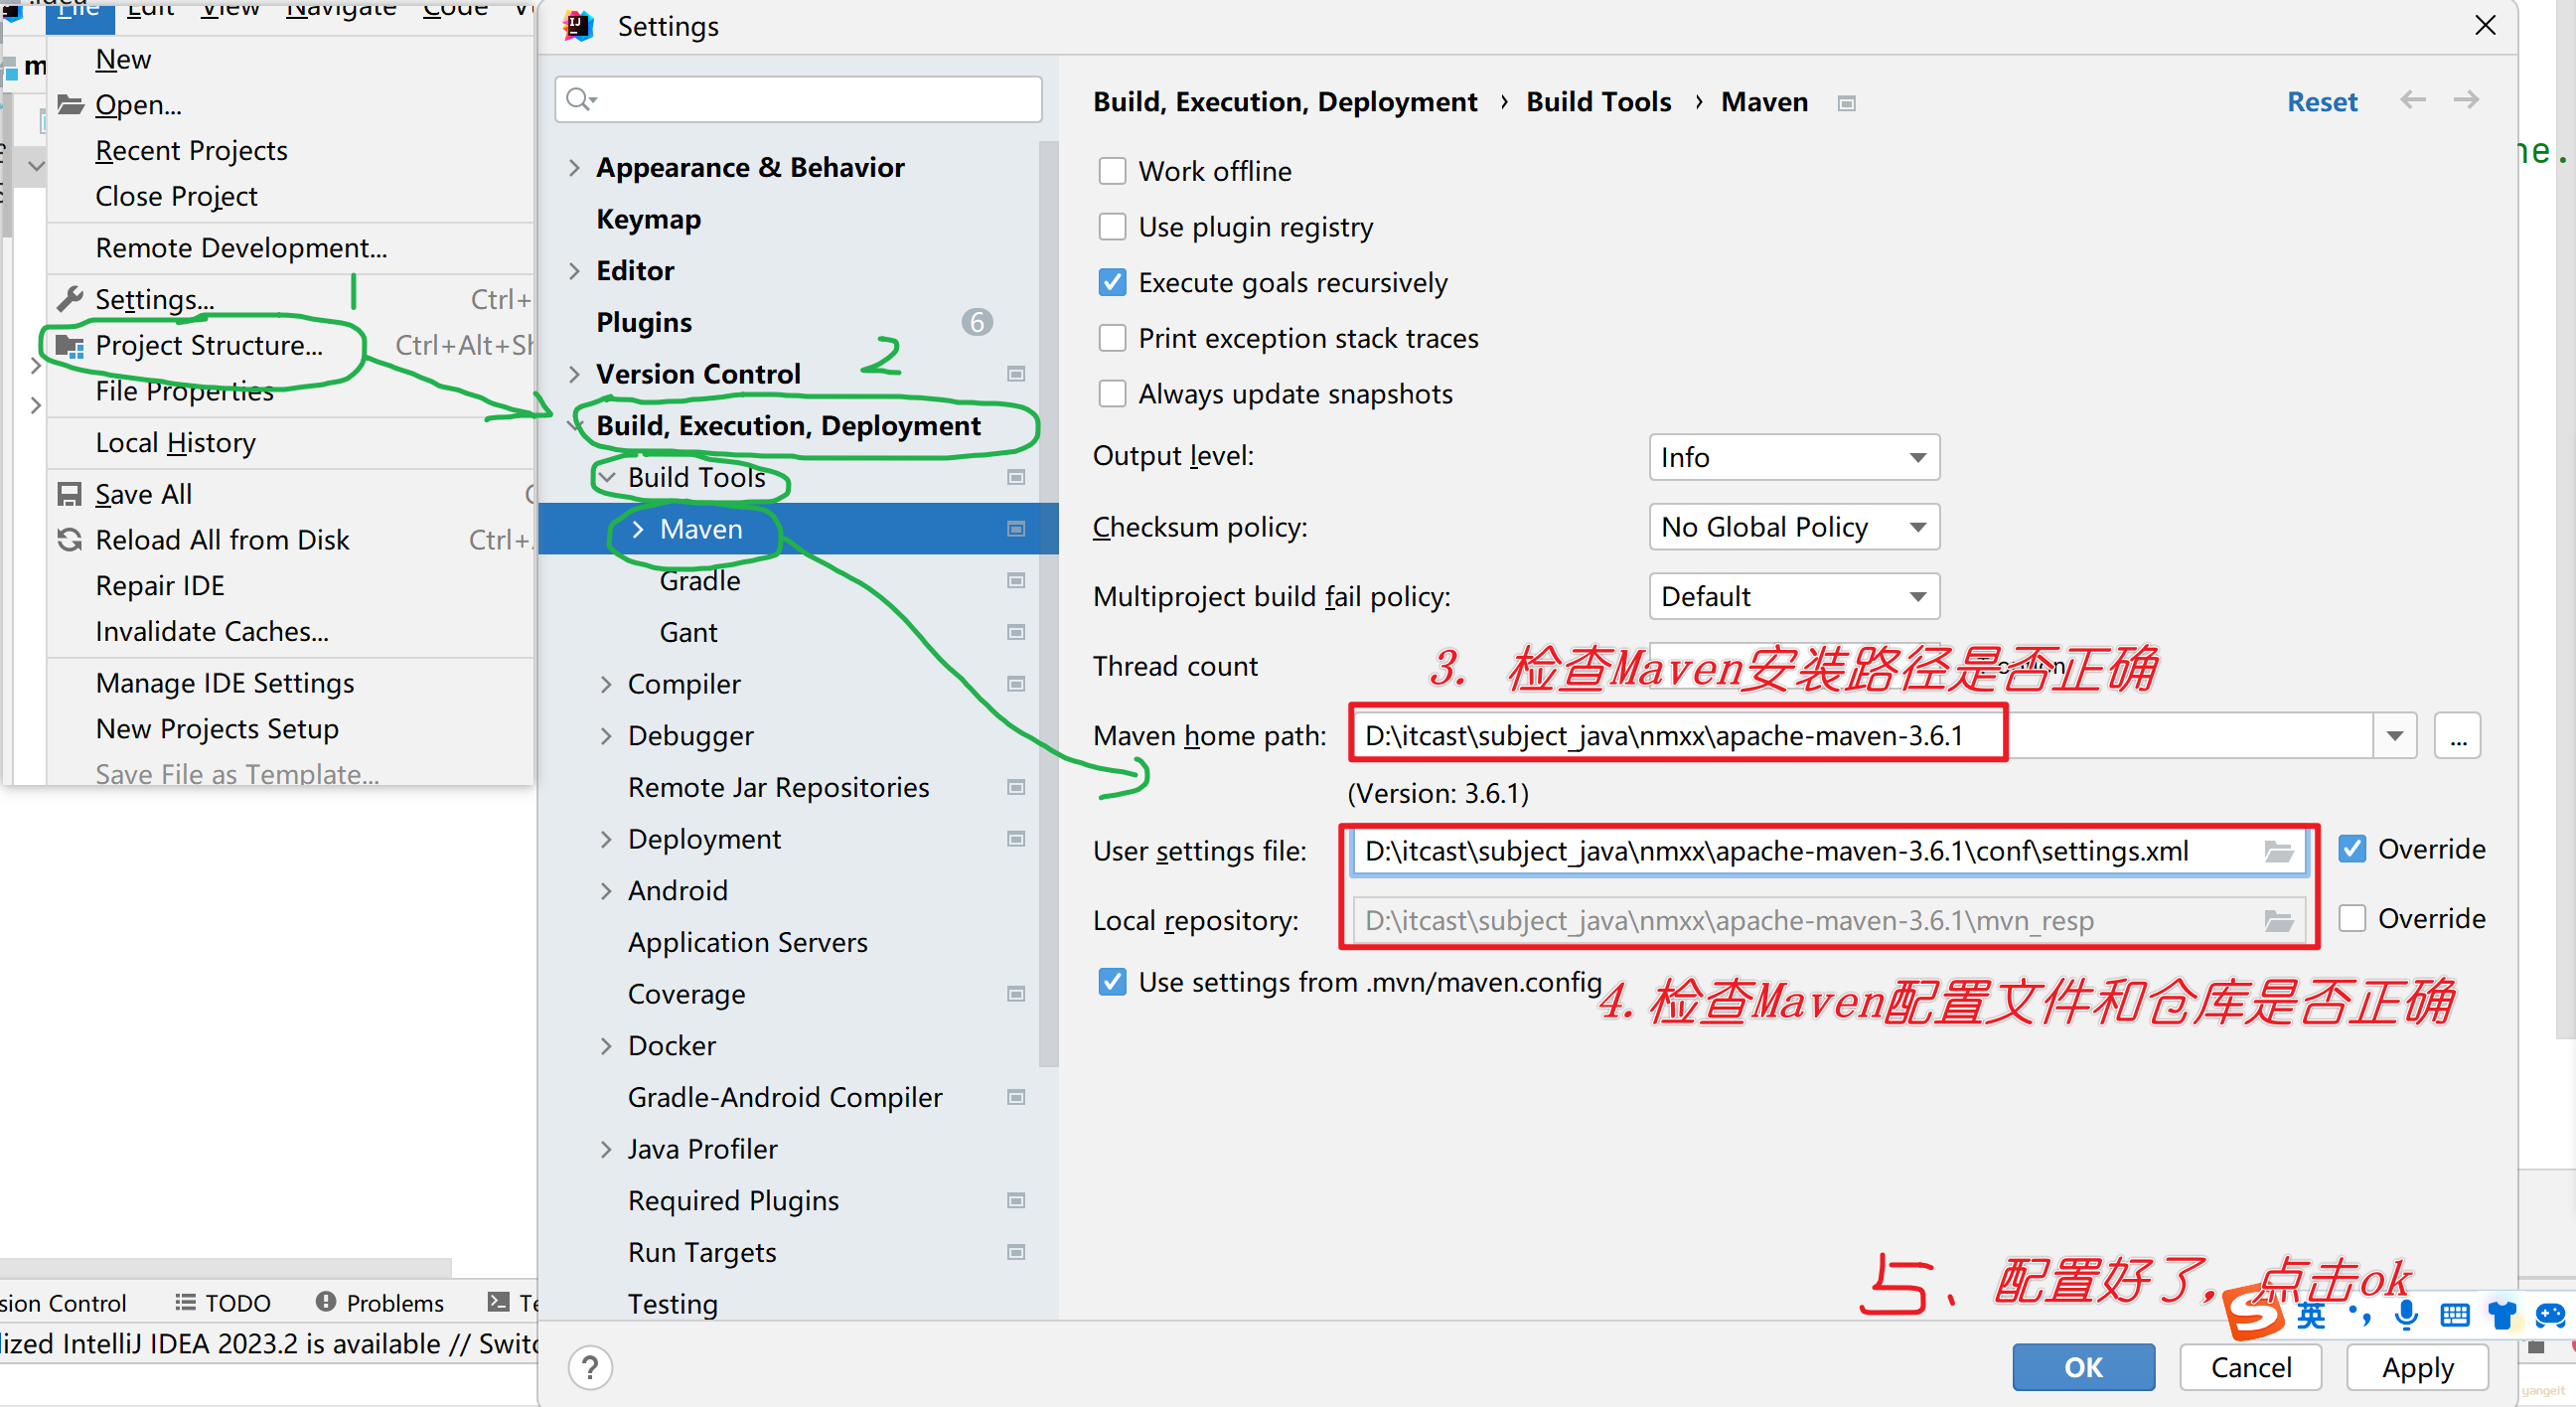Open the Checksum policy dropdown
Screen dimensions: 2576x1407
tap(1794, 527)
